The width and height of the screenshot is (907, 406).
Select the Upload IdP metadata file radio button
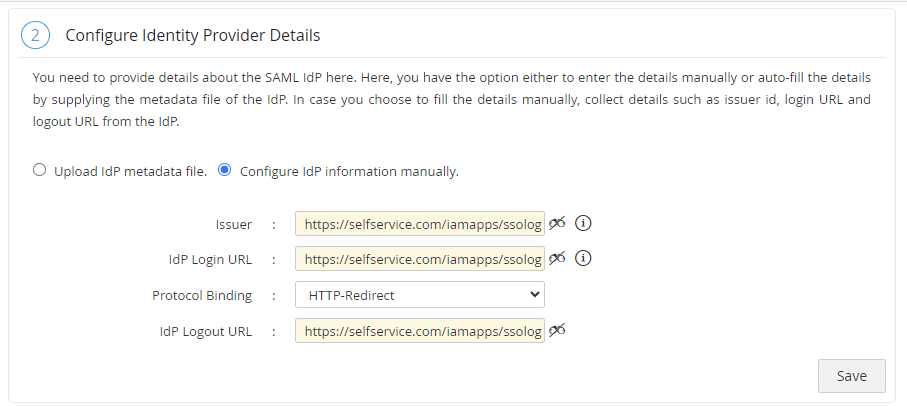pos(40,170)
